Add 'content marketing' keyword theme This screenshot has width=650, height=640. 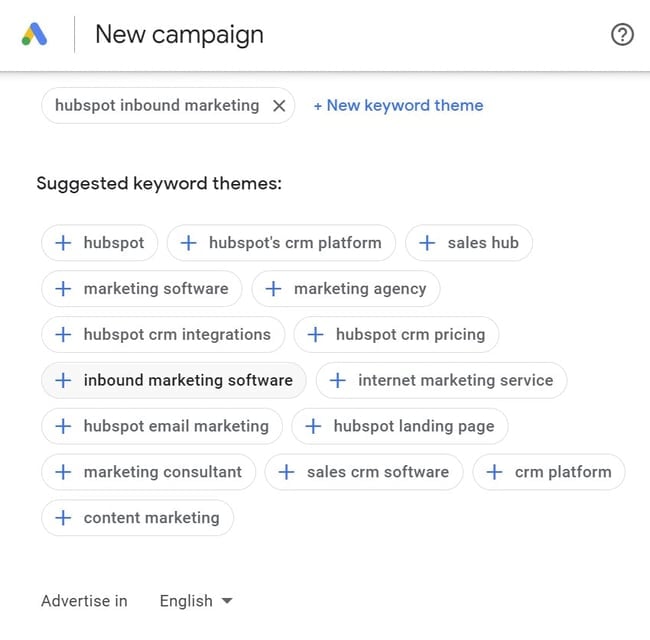point(138,518)
